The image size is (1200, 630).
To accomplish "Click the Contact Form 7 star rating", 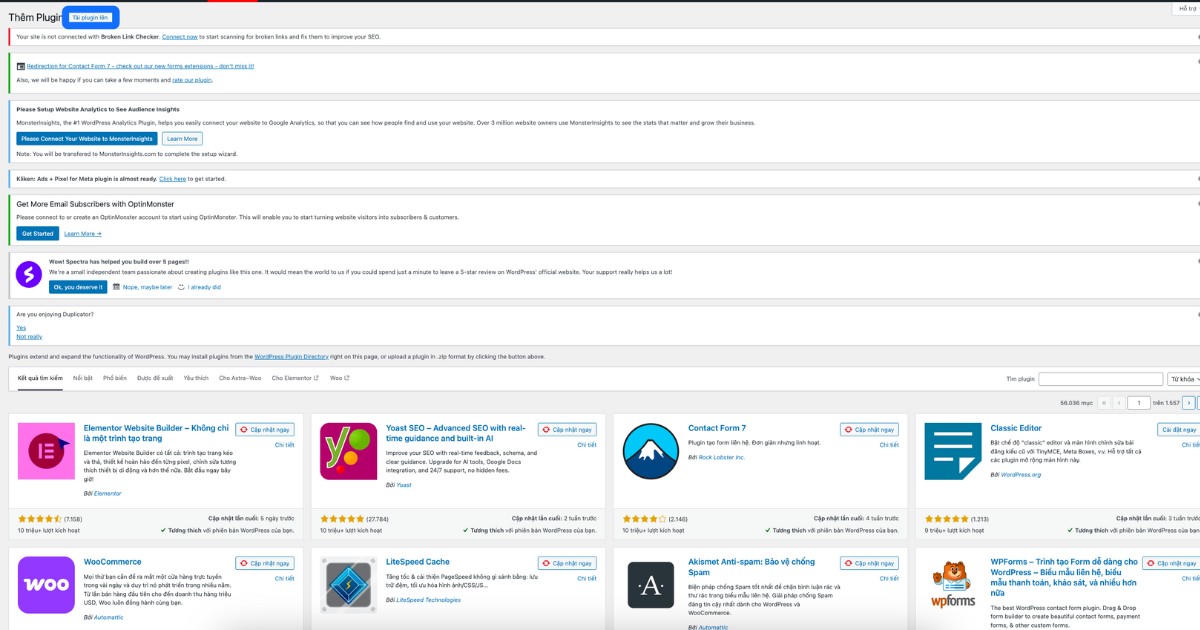I will click(x=644, y=519).
